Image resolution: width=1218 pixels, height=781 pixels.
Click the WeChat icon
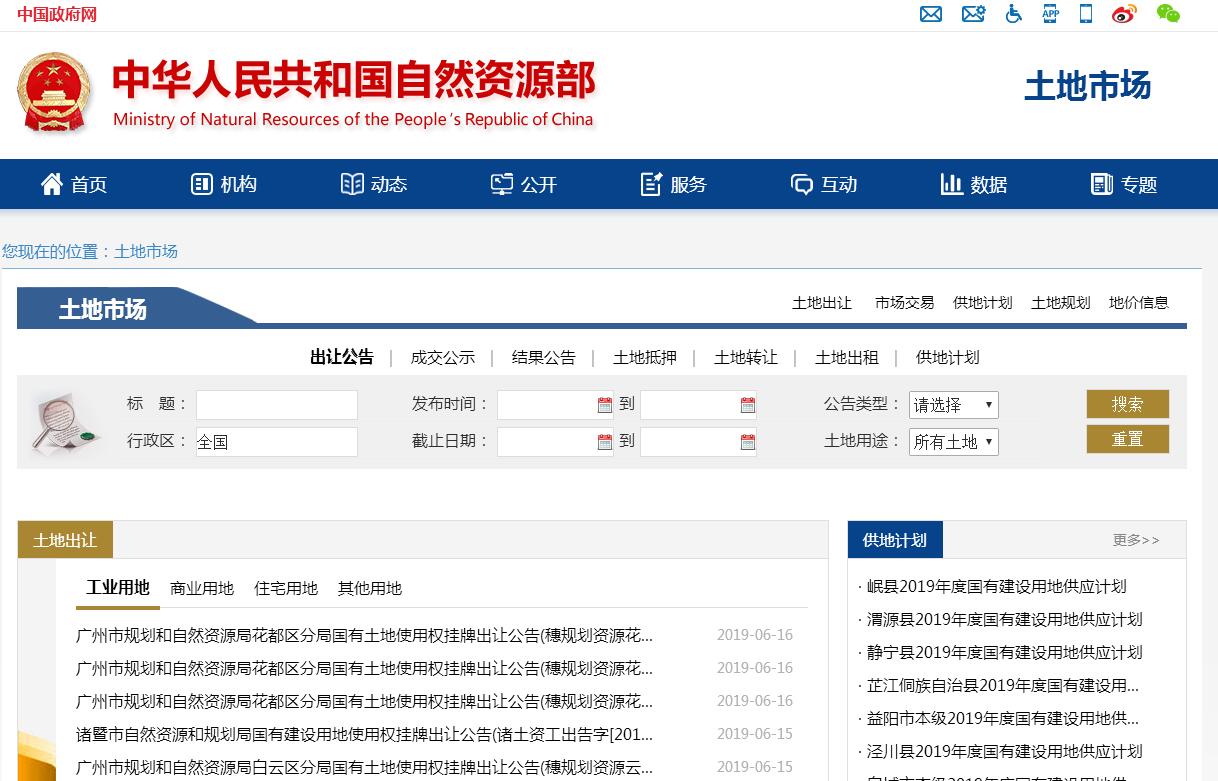pyautogui.click(x=1167, y=14)
